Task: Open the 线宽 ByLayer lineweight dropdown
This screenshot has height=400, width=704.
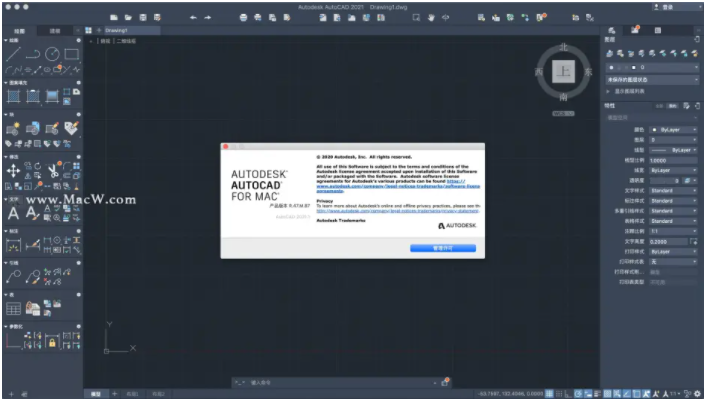Action: [673, 171]
